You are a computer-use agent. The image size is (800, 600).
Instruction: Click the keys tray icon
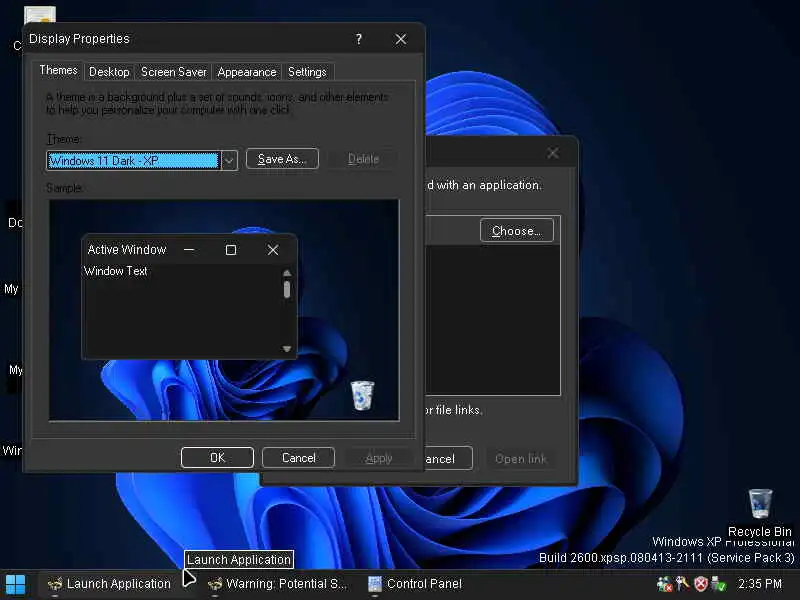(x=683, y=584)
